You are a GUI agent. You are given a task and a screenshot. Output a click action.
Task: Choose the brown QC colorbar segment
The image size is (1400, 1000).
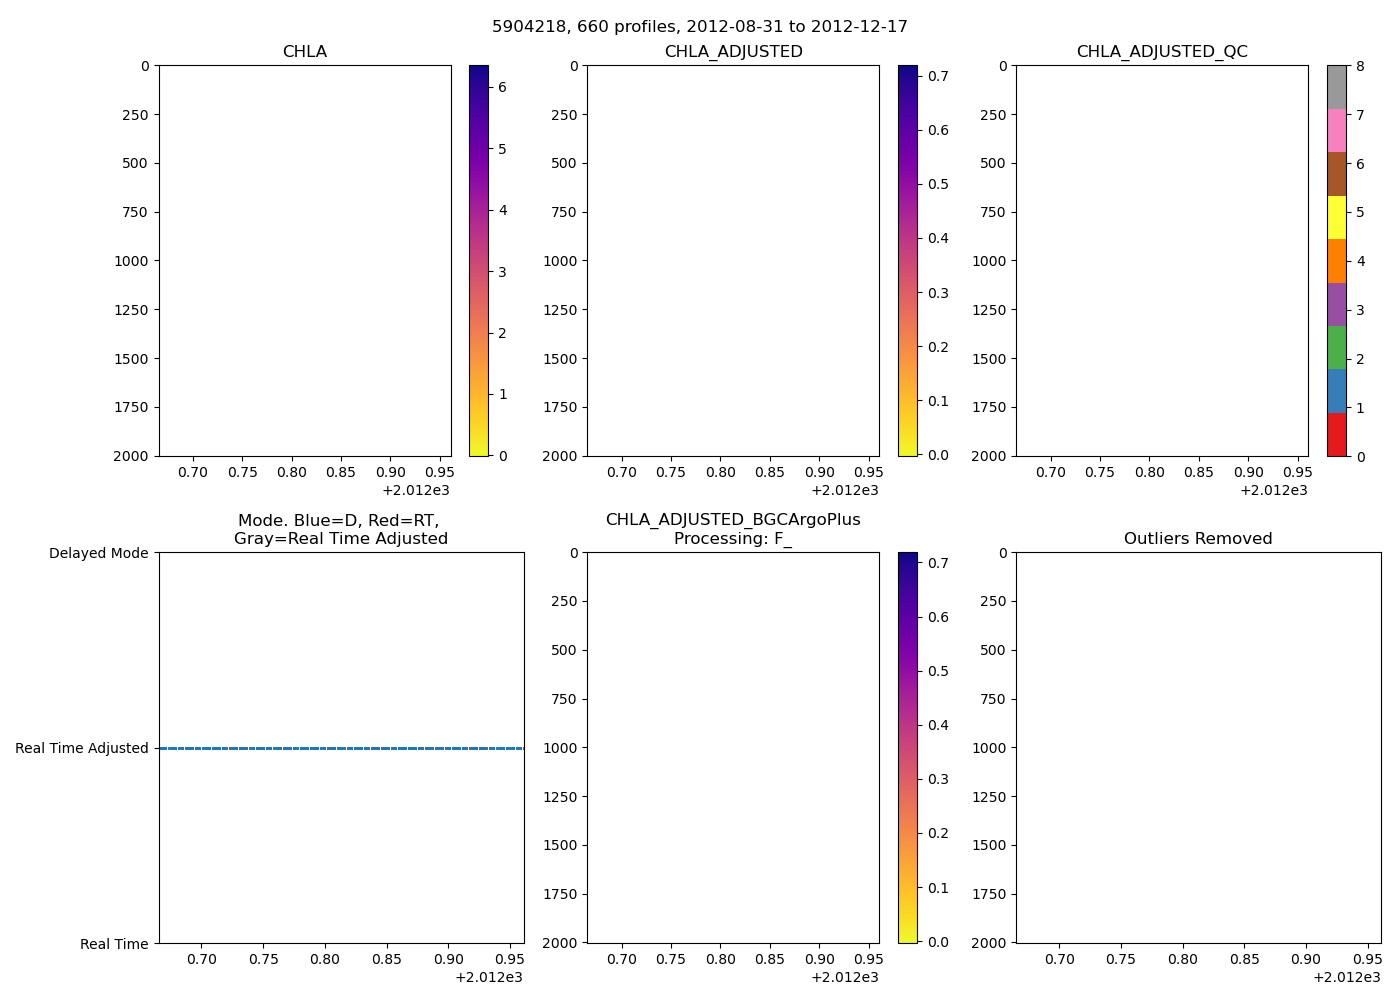coord(1336,174)
